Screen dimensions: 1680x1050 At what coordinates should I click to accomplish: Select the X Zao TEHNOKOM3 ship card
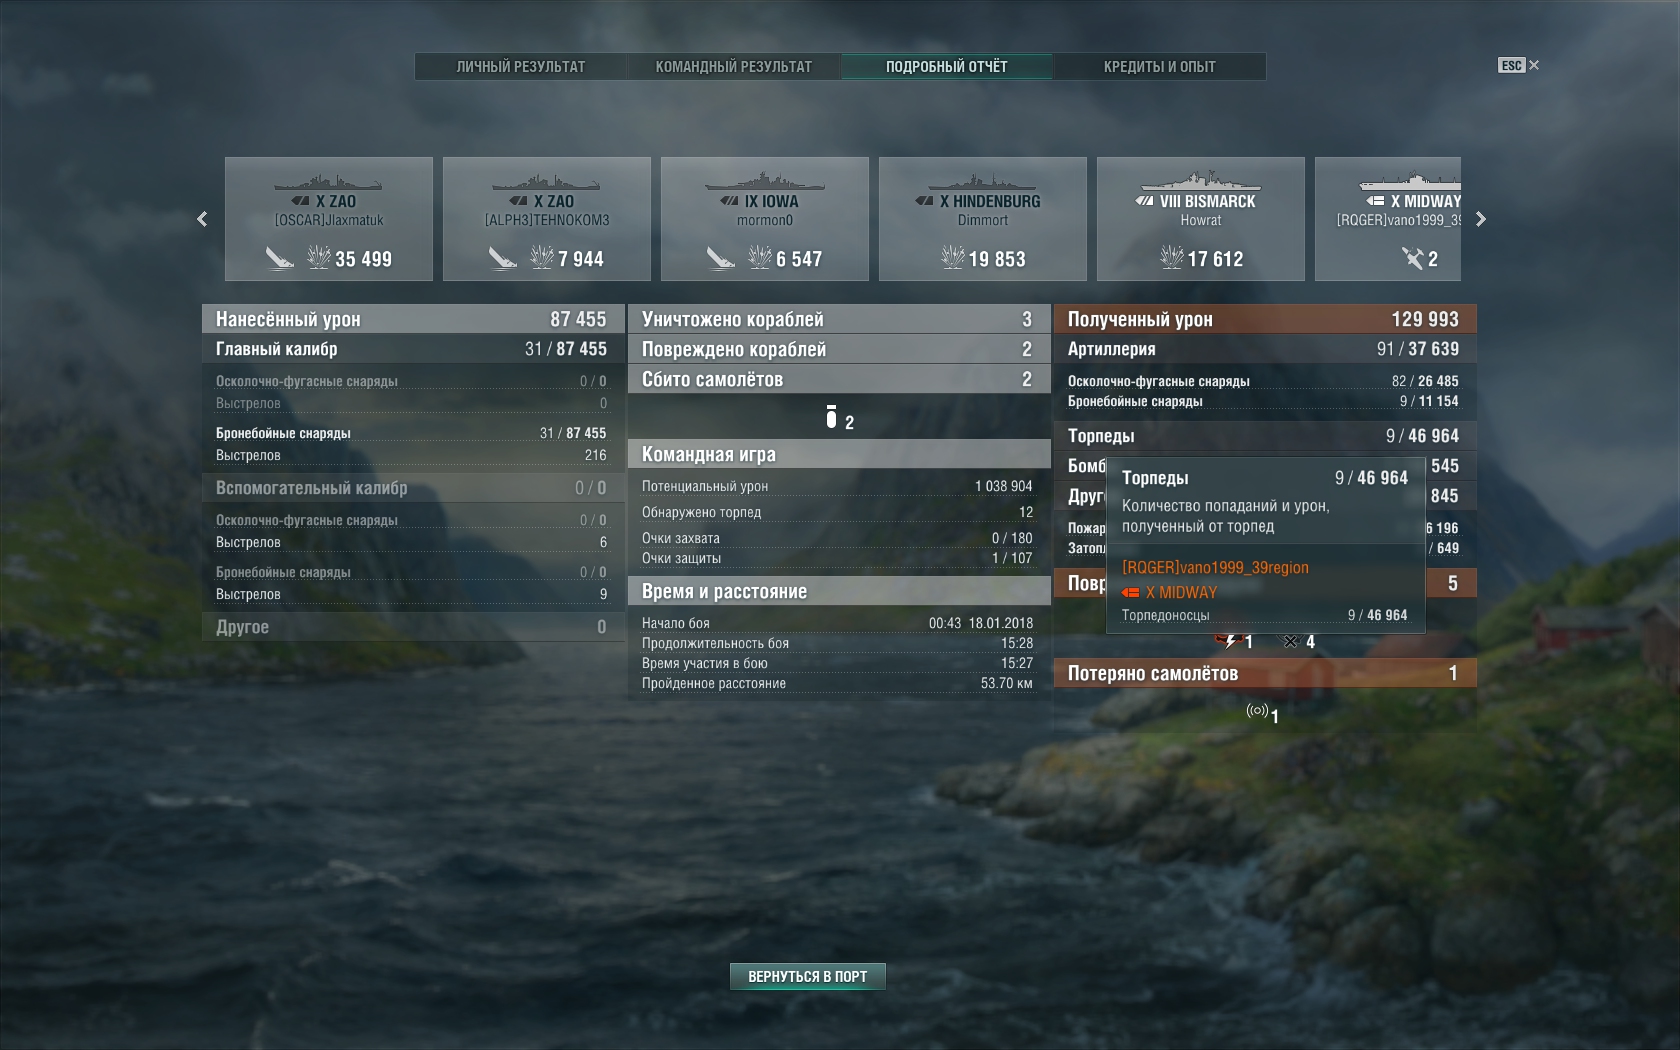point(547,219)
